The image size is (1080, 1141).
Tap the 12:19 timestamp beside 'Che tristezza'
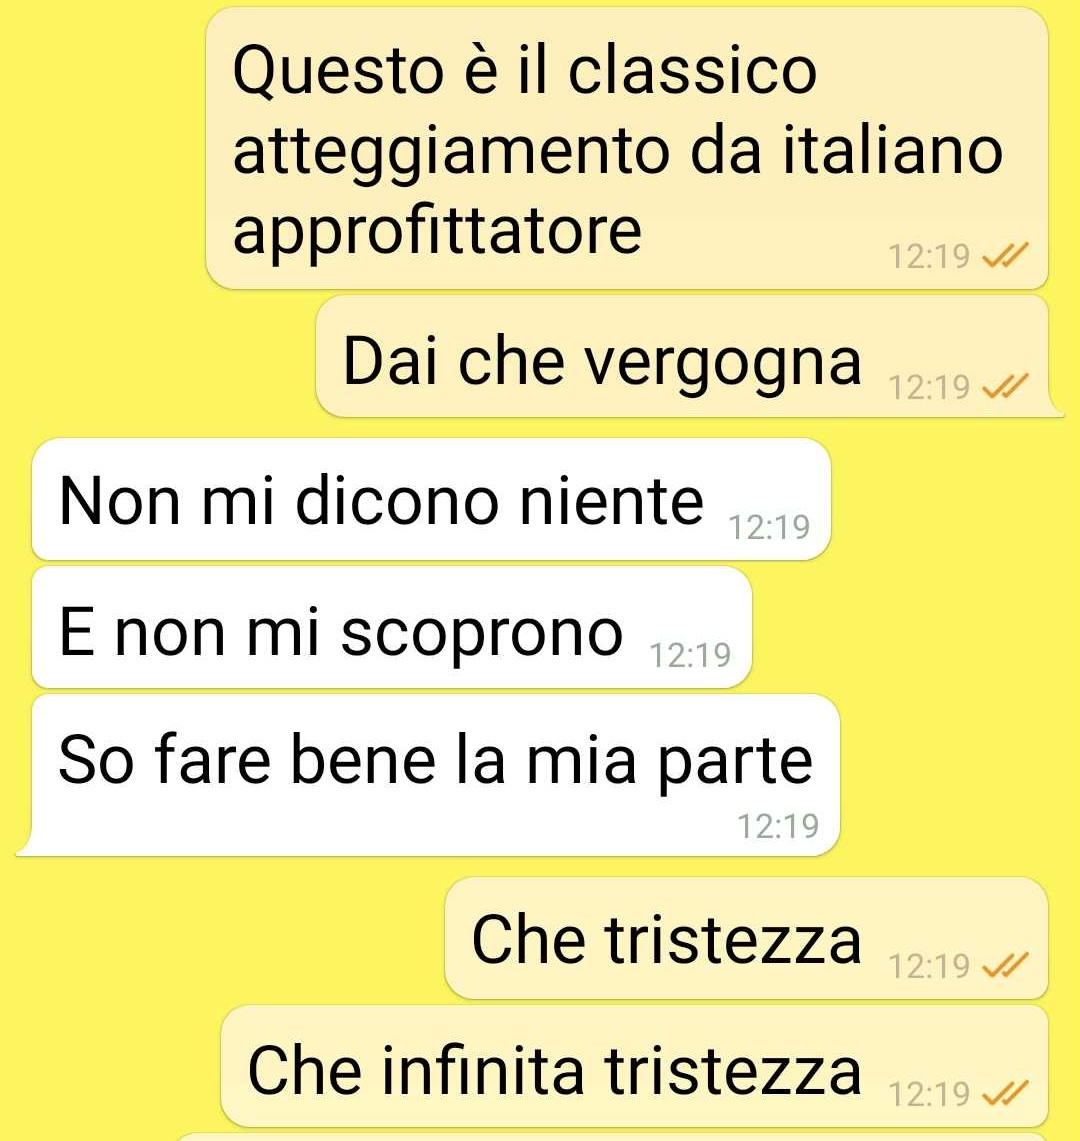929,966
